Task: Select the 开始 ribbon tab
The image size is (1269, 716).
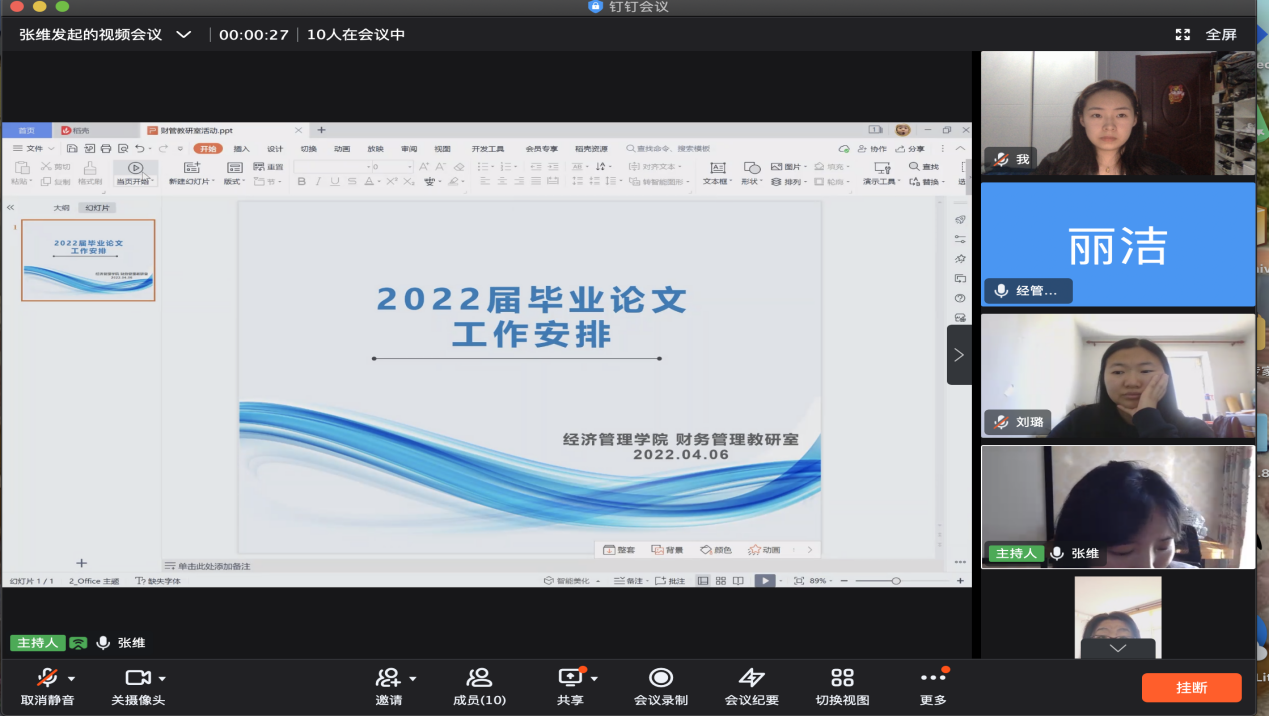Action: pos(207,148)
